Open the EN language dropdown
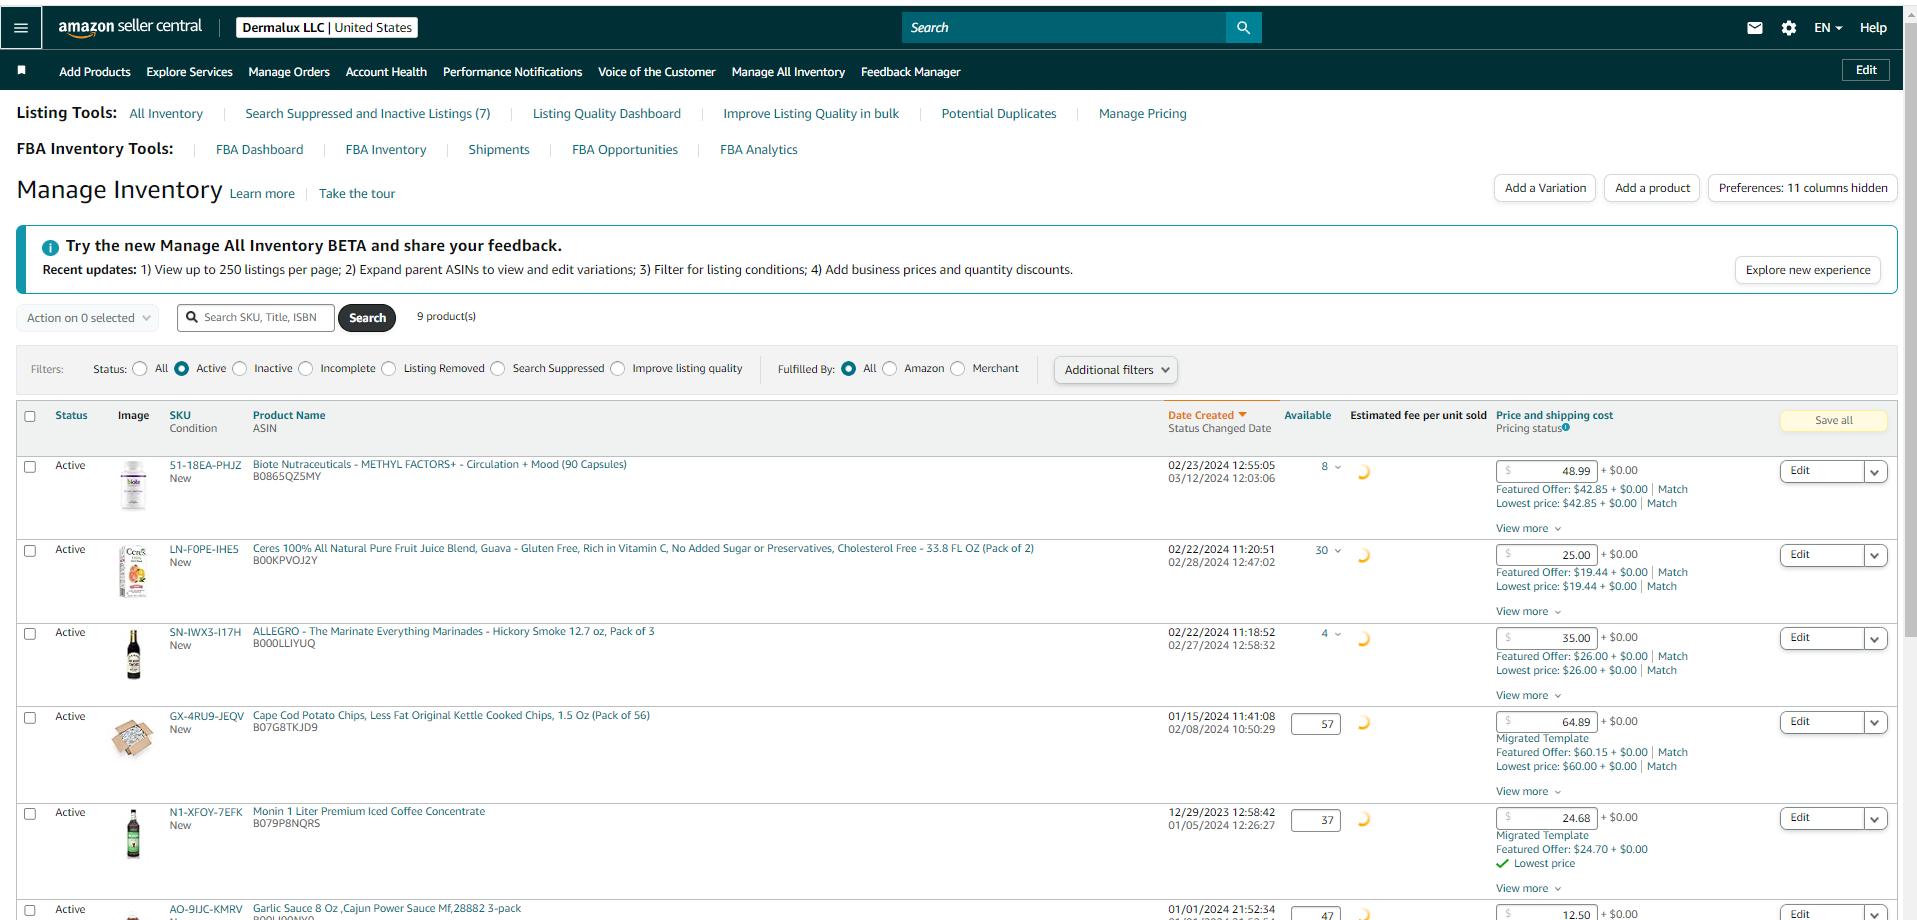This screenshot has width=1917, height=920. click(x=1828, y=28)
